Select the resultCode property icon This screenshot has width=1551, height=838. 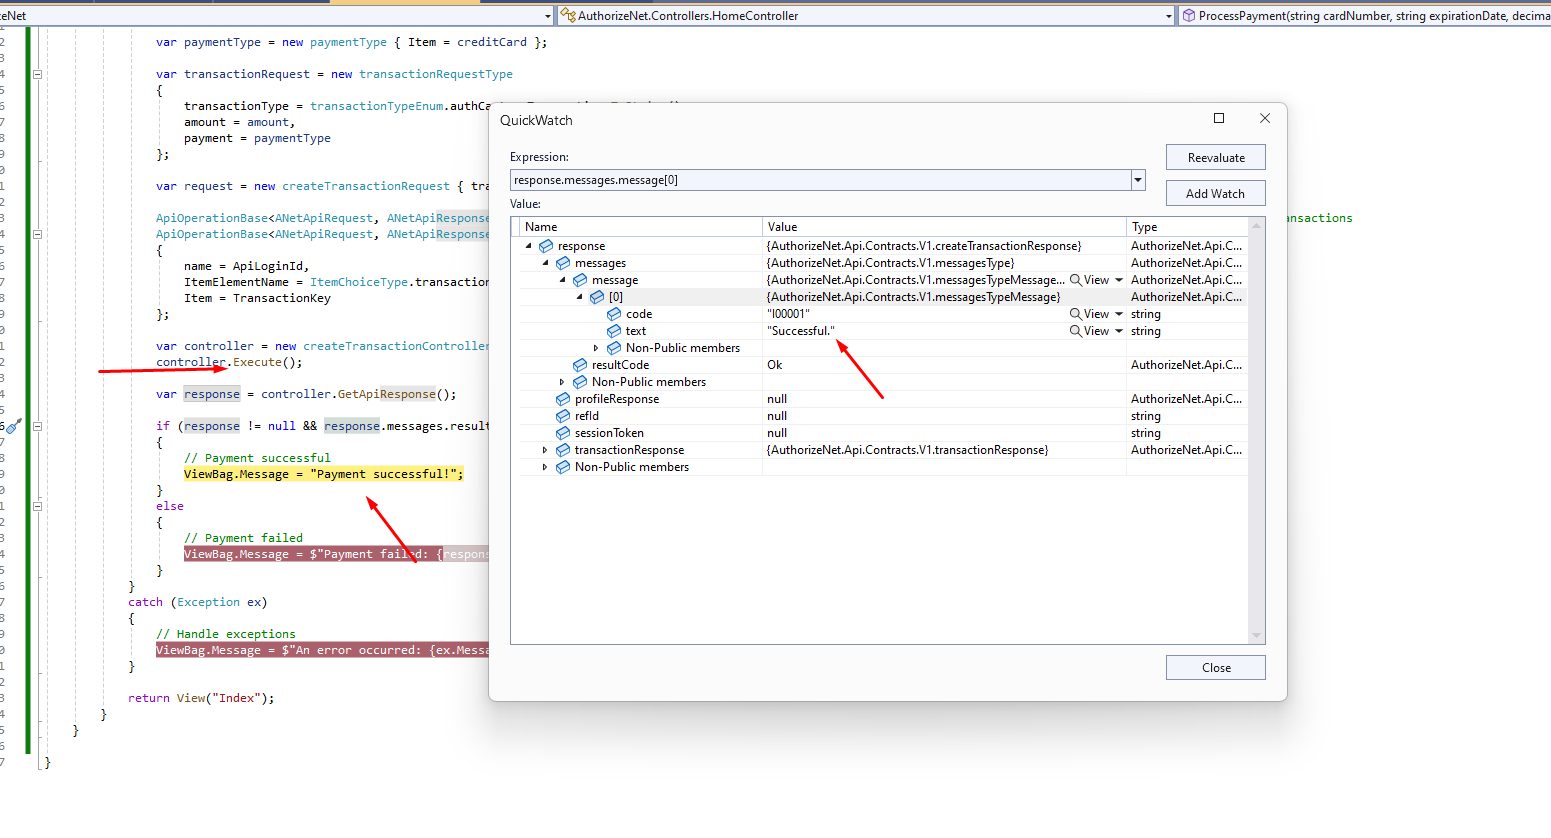tap(580, 365)
